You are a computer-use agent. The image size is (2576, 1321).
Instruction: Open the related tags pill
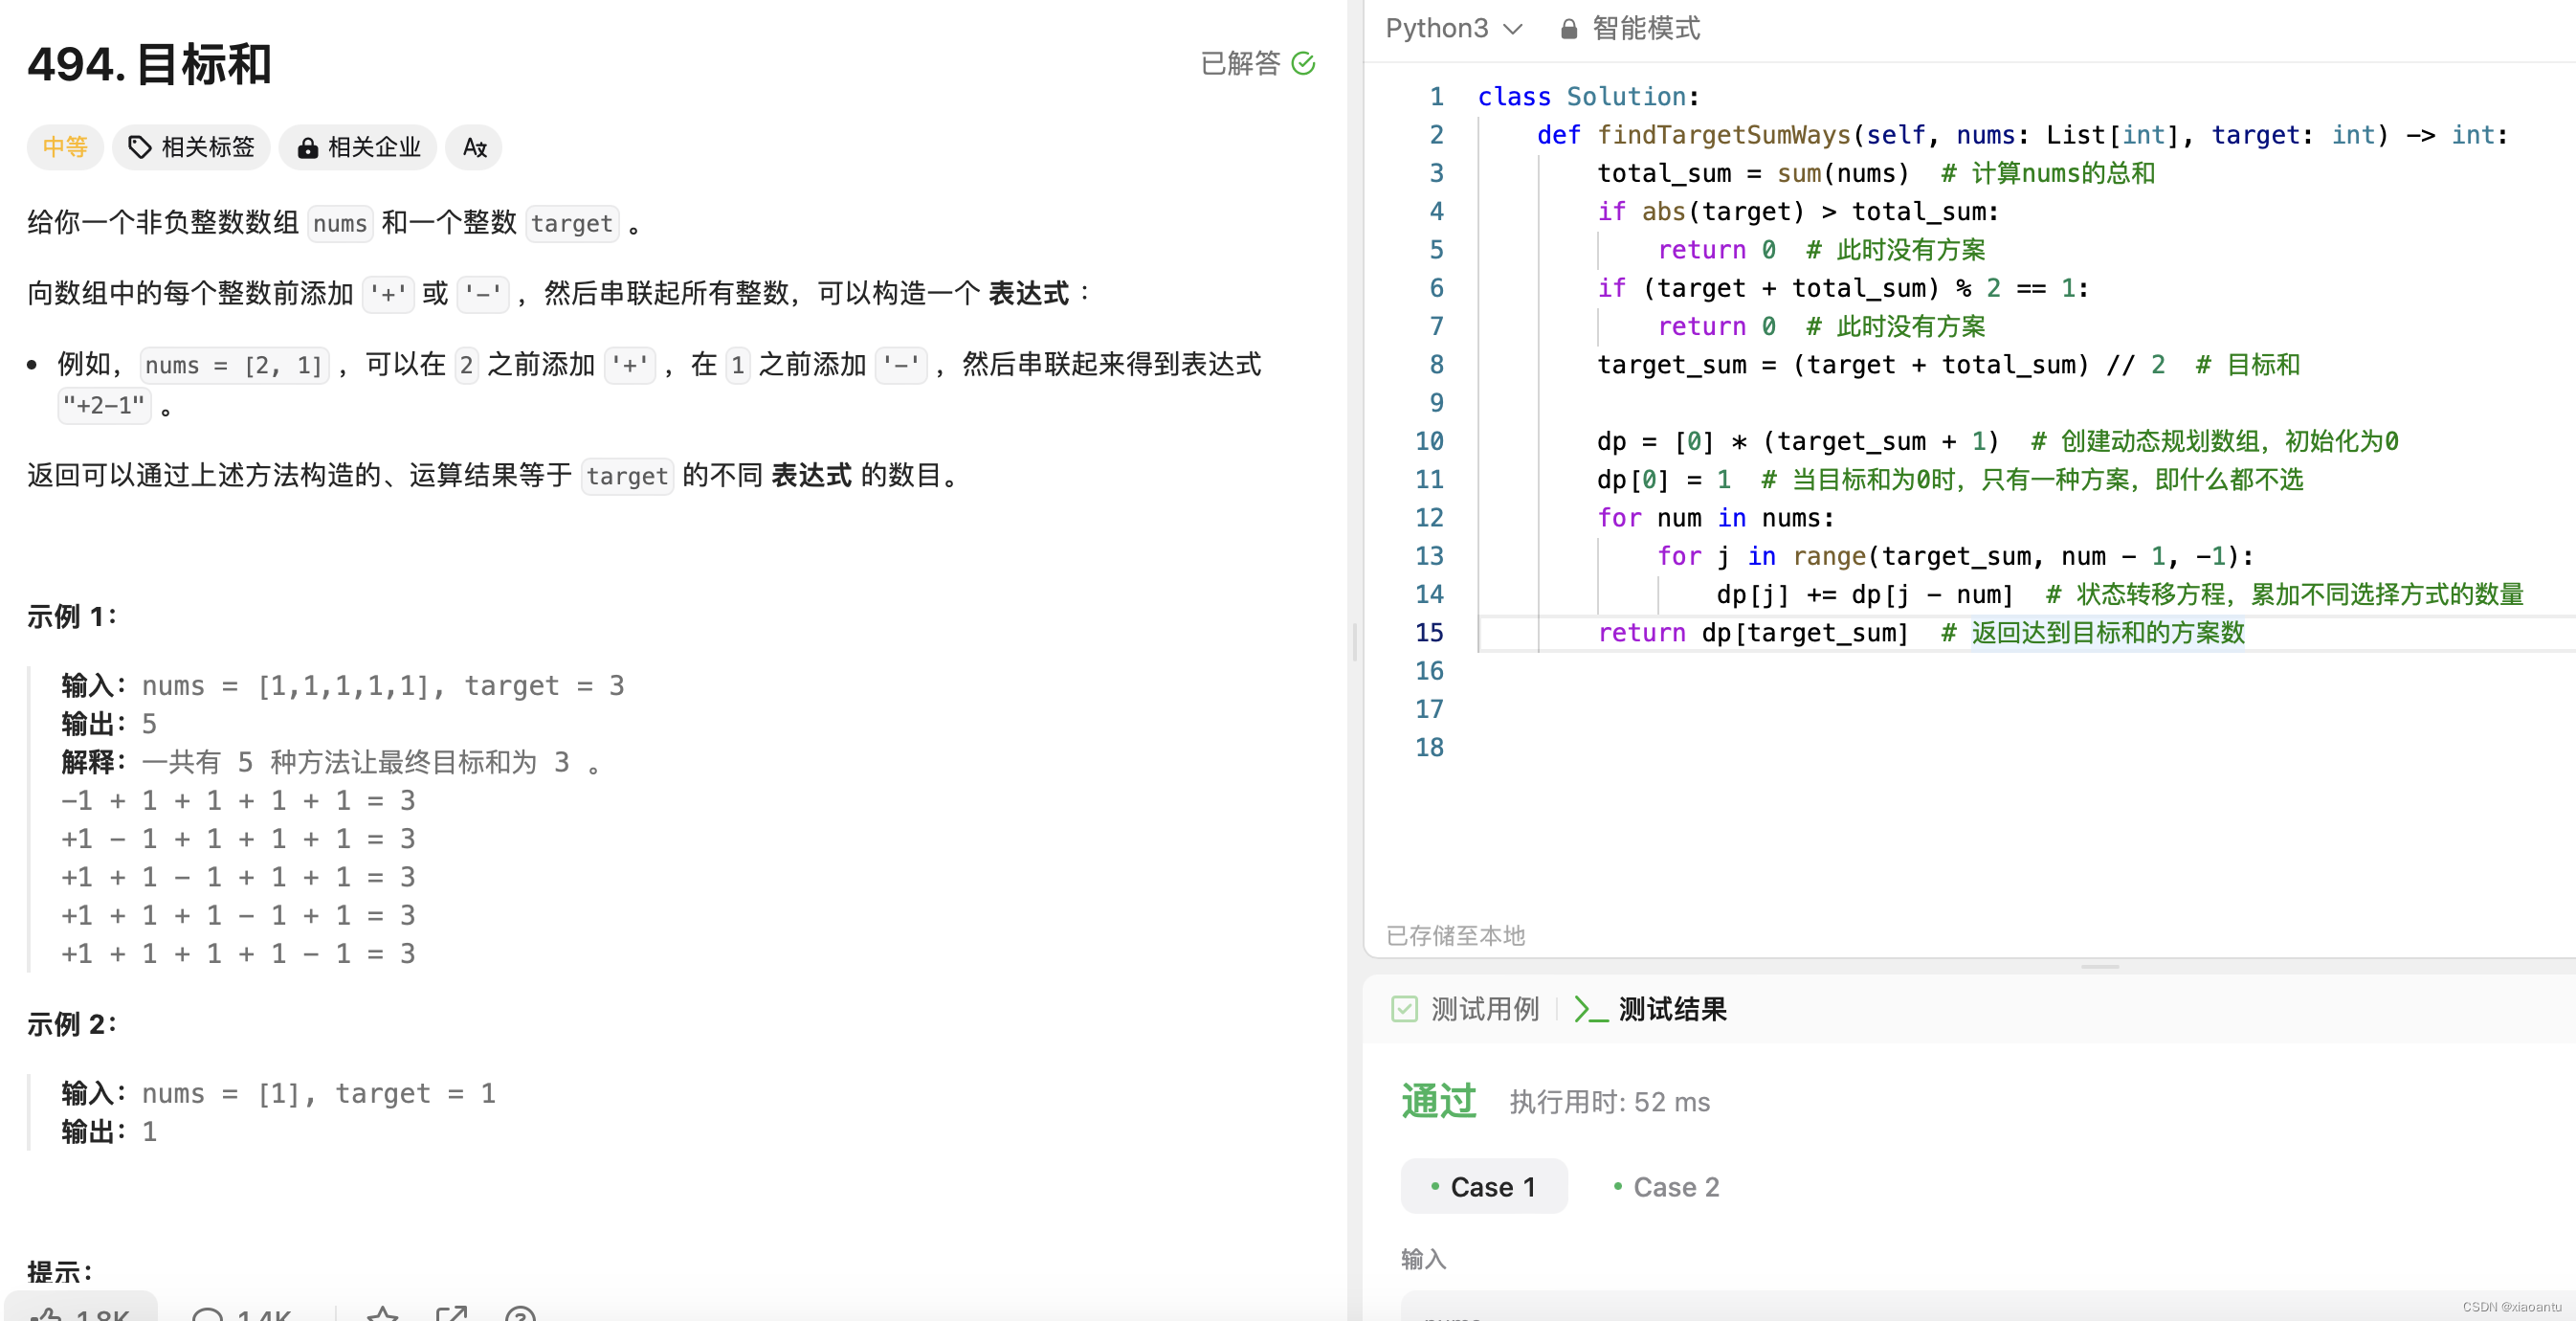point(192,147)
